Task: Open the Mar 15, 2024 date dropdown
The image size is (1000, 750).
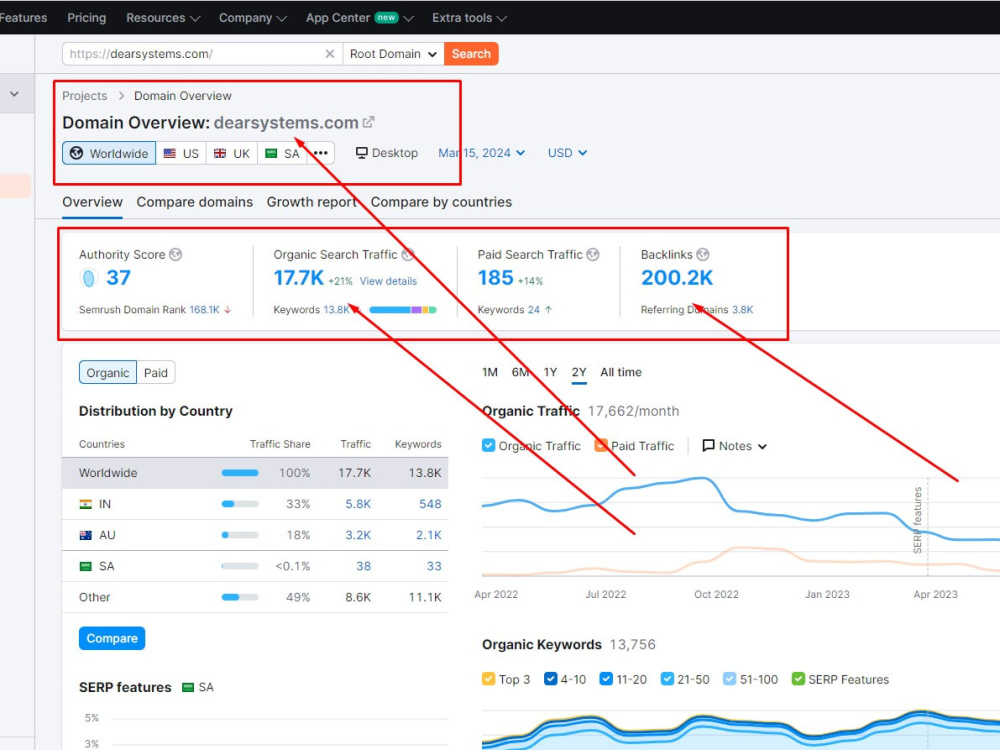Action: point(482,153)
